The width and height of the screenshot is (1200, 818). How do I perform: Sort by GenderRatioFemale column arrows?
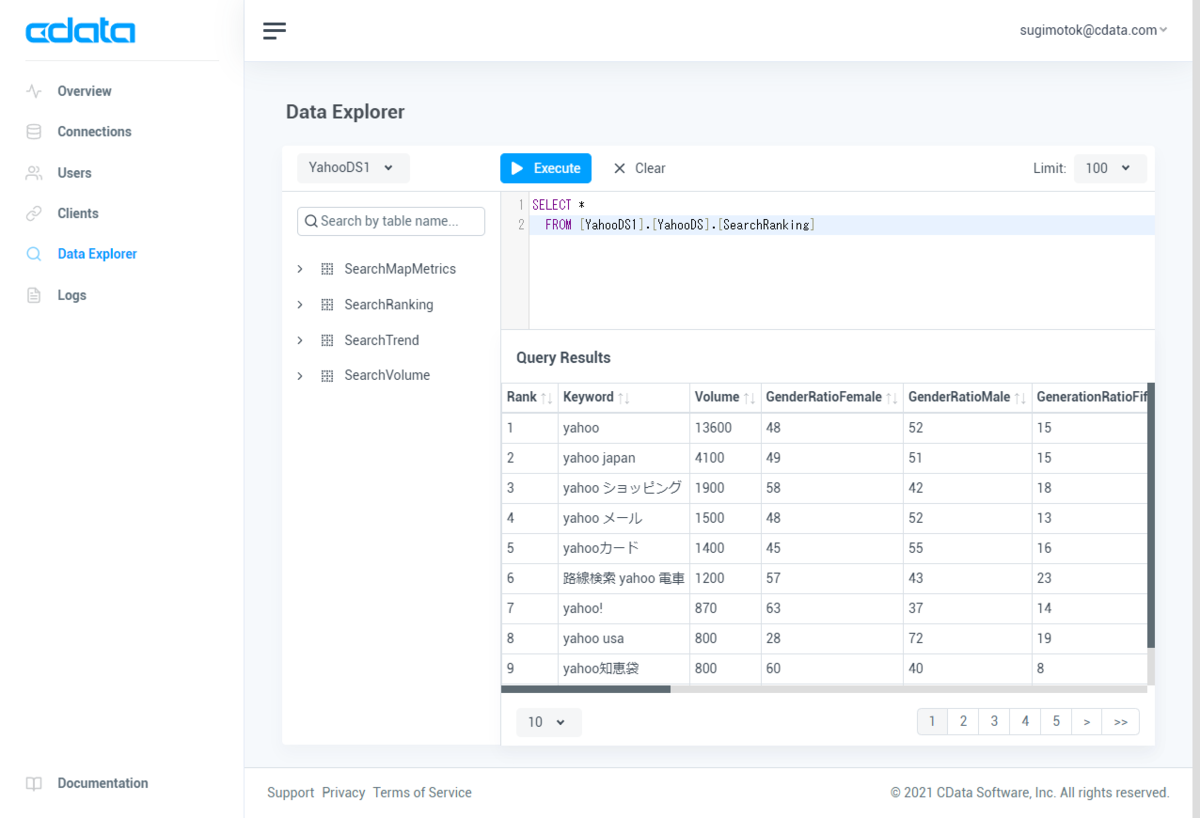892,398
